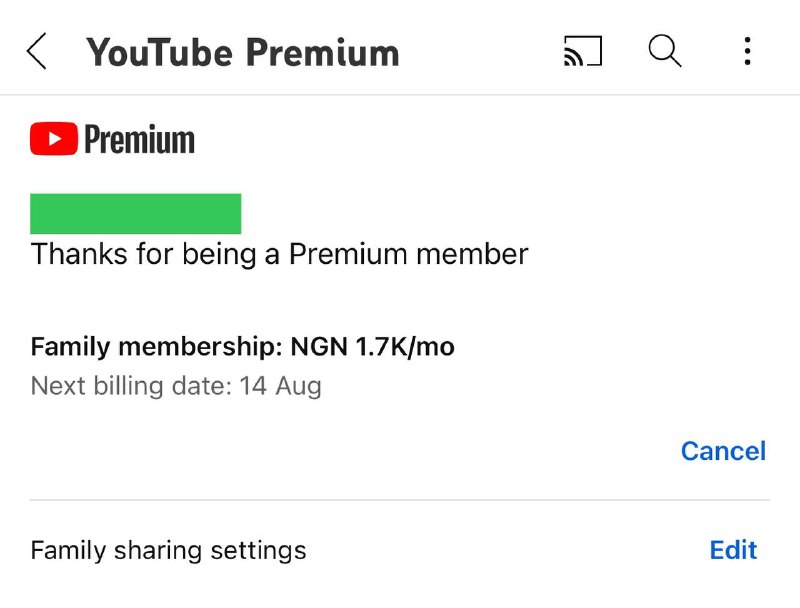Image resolution: width=800 pixels, height=608 pixels.
Task: Click the Family membership pricing row
Action: point(242,346)
